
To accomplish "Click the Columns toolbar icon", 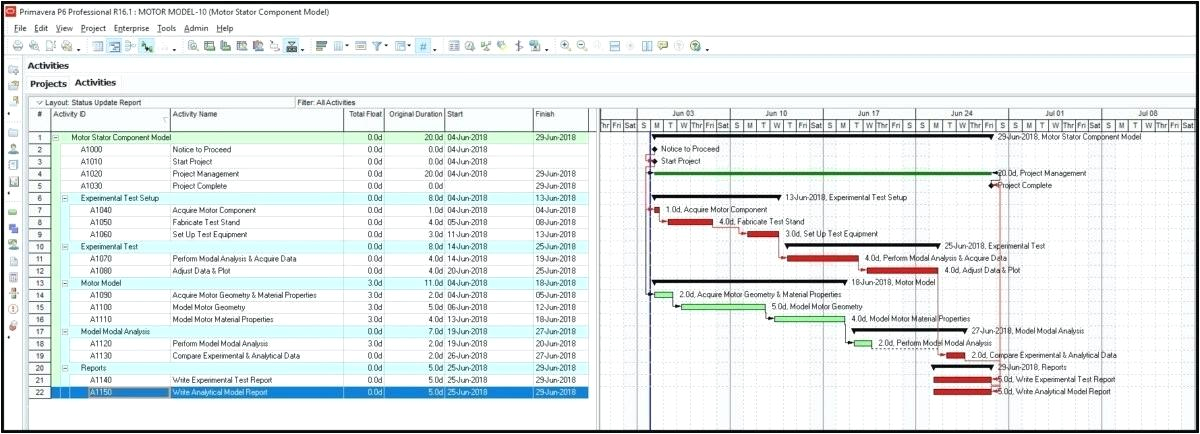I will [x=340, y=46].
